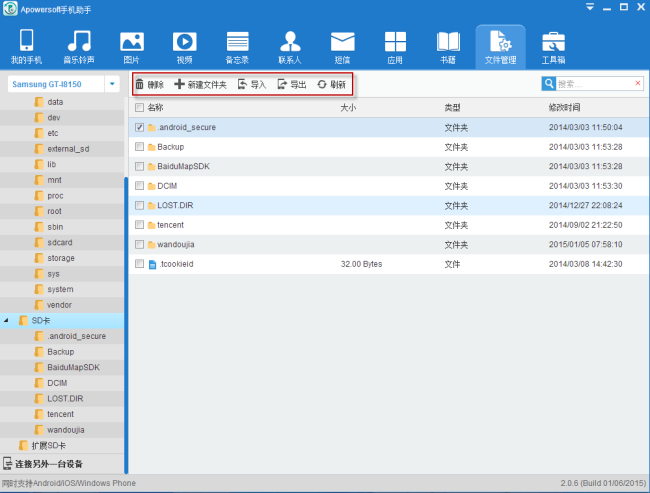Click the 删除 delete trash button
The image size is (650, 493).
pyautogui.click(x=150, y=85)
